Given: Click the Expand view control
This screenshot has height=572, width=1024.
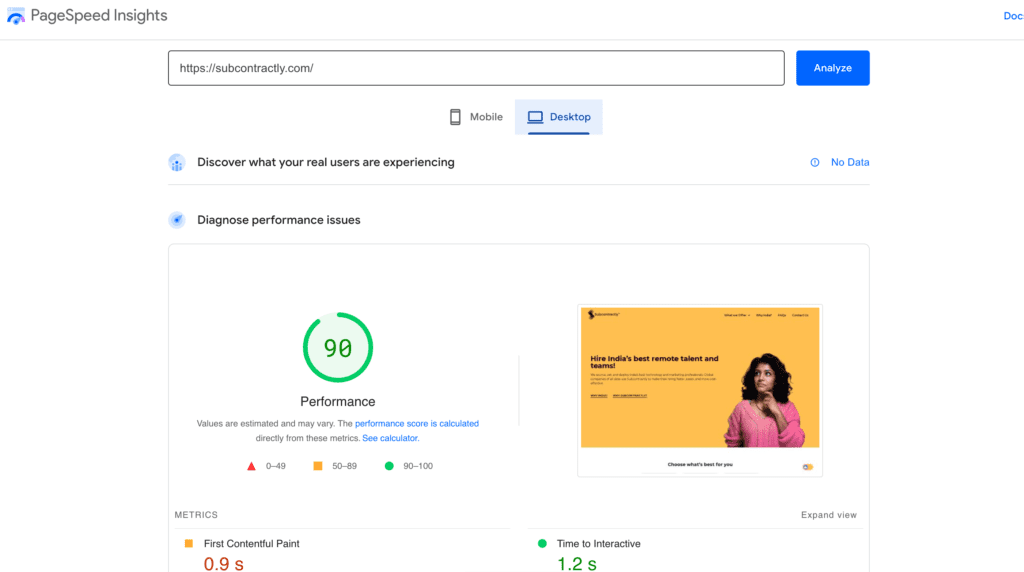Looking at the screenshot, I should 828,515.
